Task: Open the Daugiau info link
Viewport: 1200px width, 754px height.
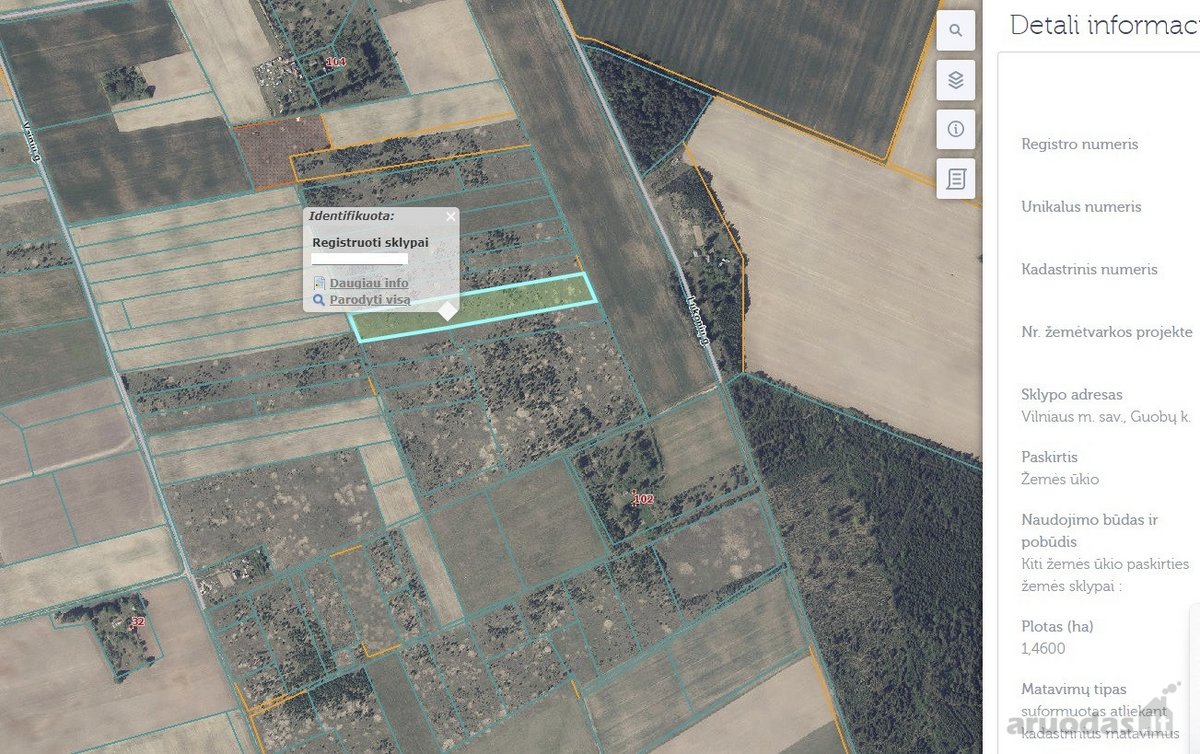Action: click(369, 283)
